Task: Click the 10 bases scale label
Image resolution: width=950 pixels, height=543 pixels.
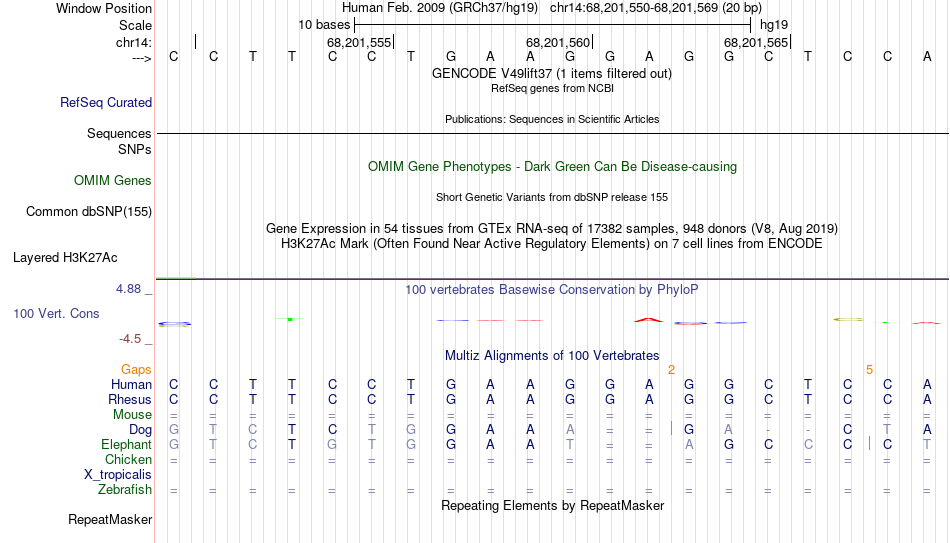Action: point(324,25)
